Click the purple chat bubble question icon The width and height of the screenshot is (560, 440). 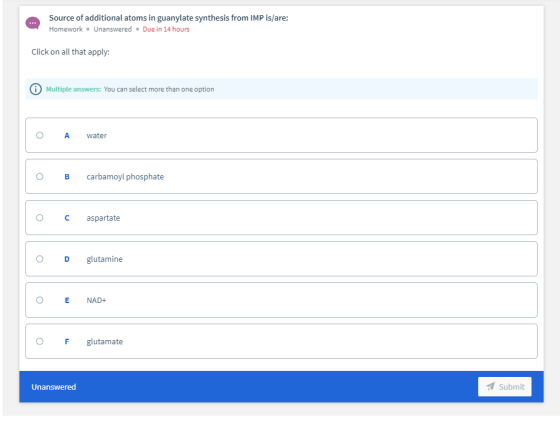click(x=32, y=23)
